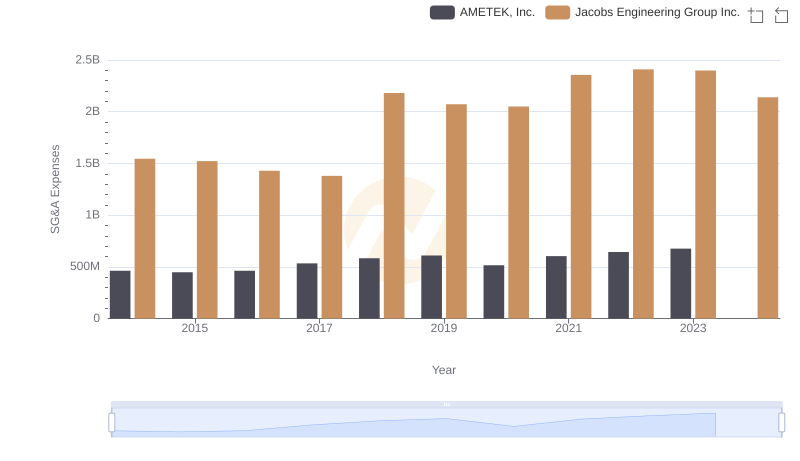Click the Year axis title
Image resolution: width=800 pixels, height=461 pixels.
point(444,370)
